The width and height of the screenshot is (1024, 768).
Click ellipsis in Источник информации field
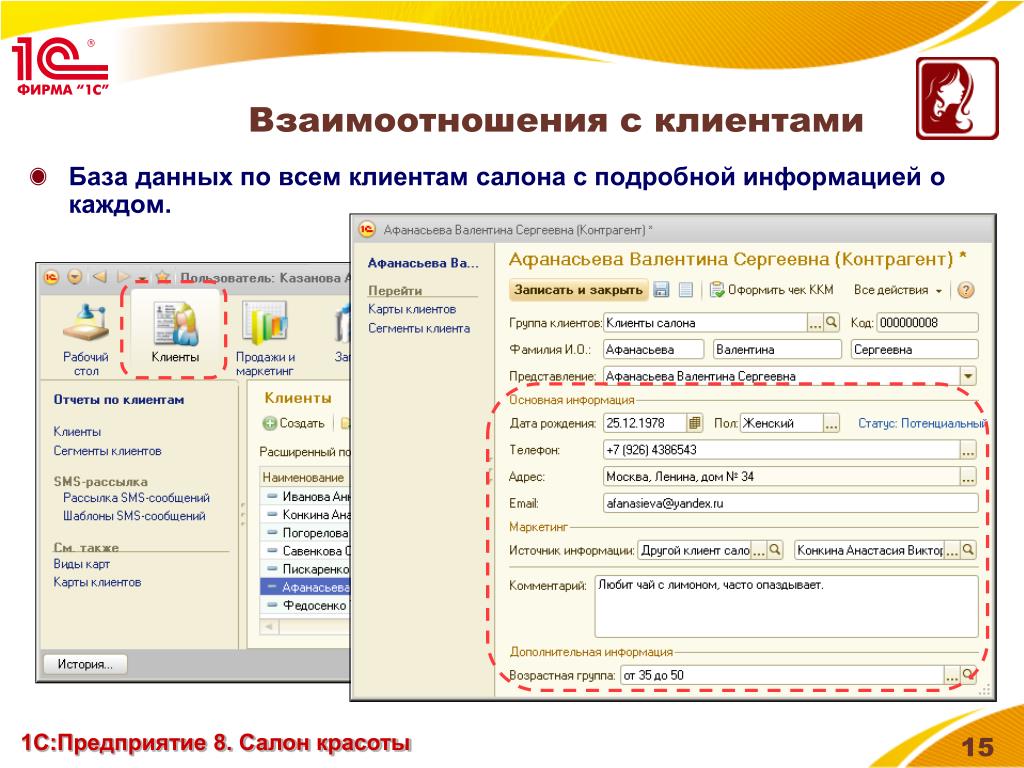pyautogui.click(x=758, y=550)
